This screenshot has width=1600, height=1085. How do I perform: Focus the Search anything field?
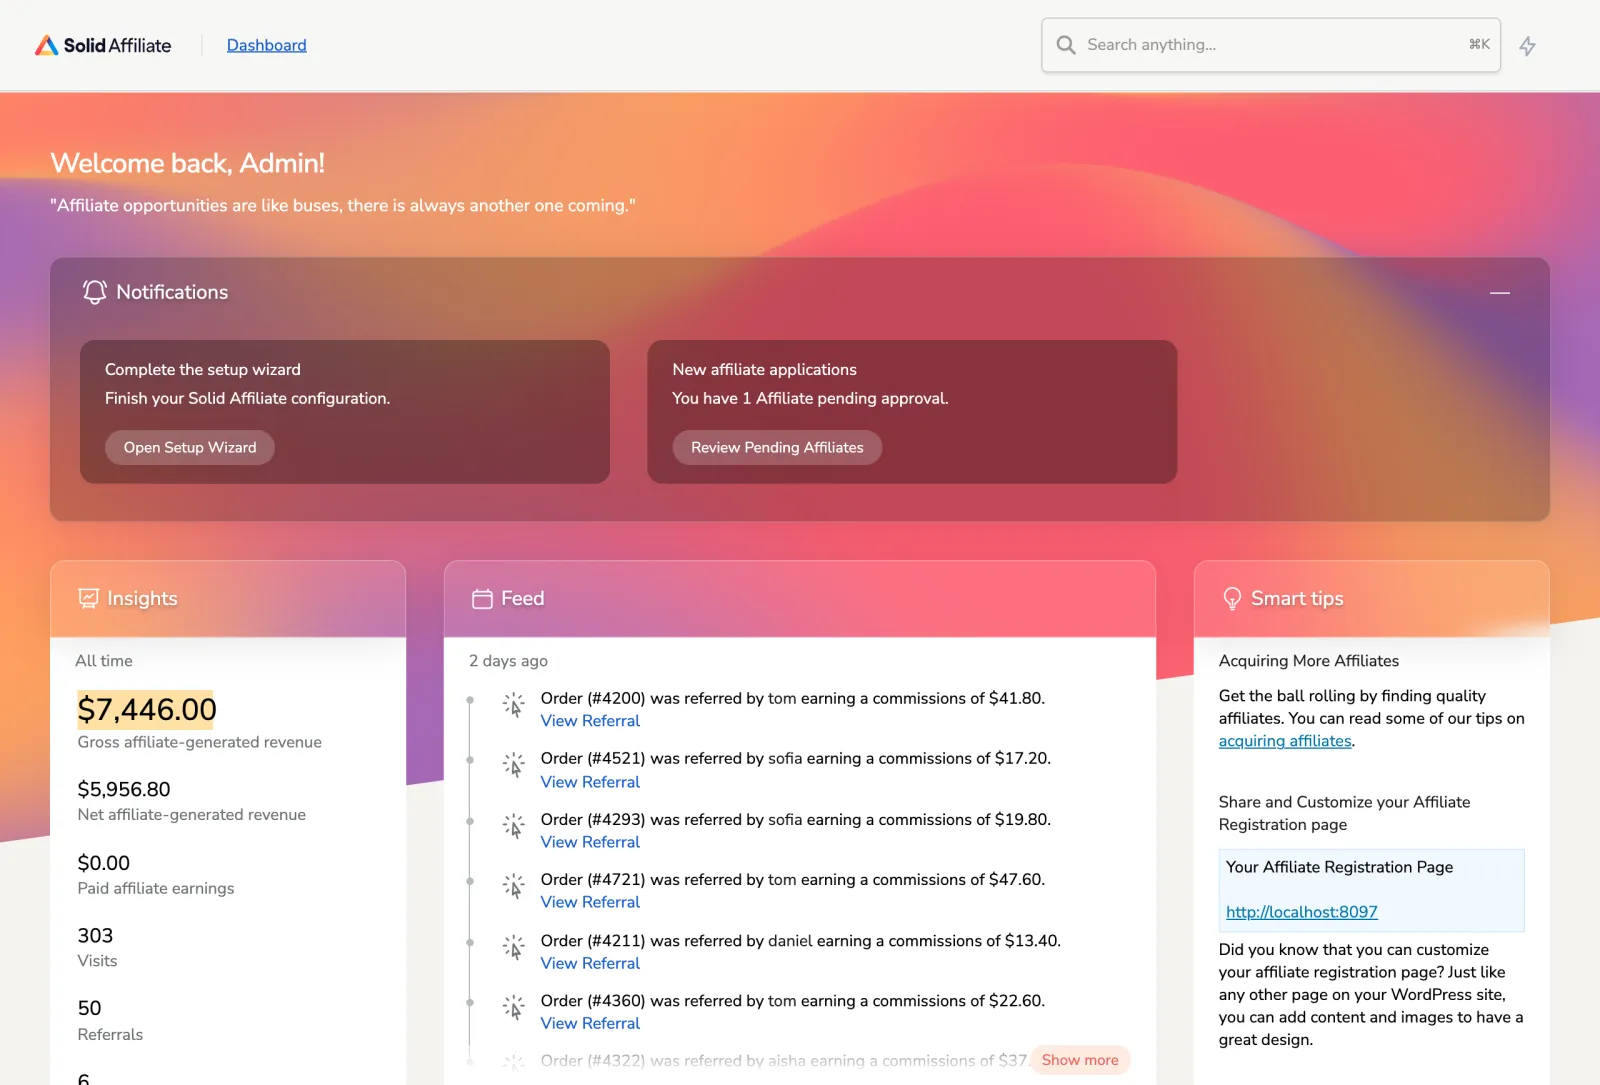pyautogui.click(x=1271, y=45)
